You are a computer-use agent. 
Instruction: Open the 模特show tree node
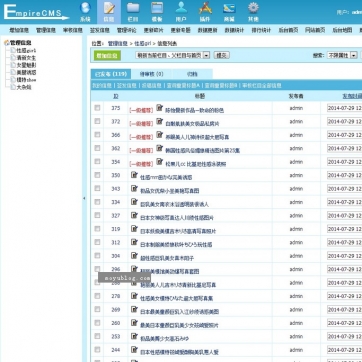tap(26, 80)
